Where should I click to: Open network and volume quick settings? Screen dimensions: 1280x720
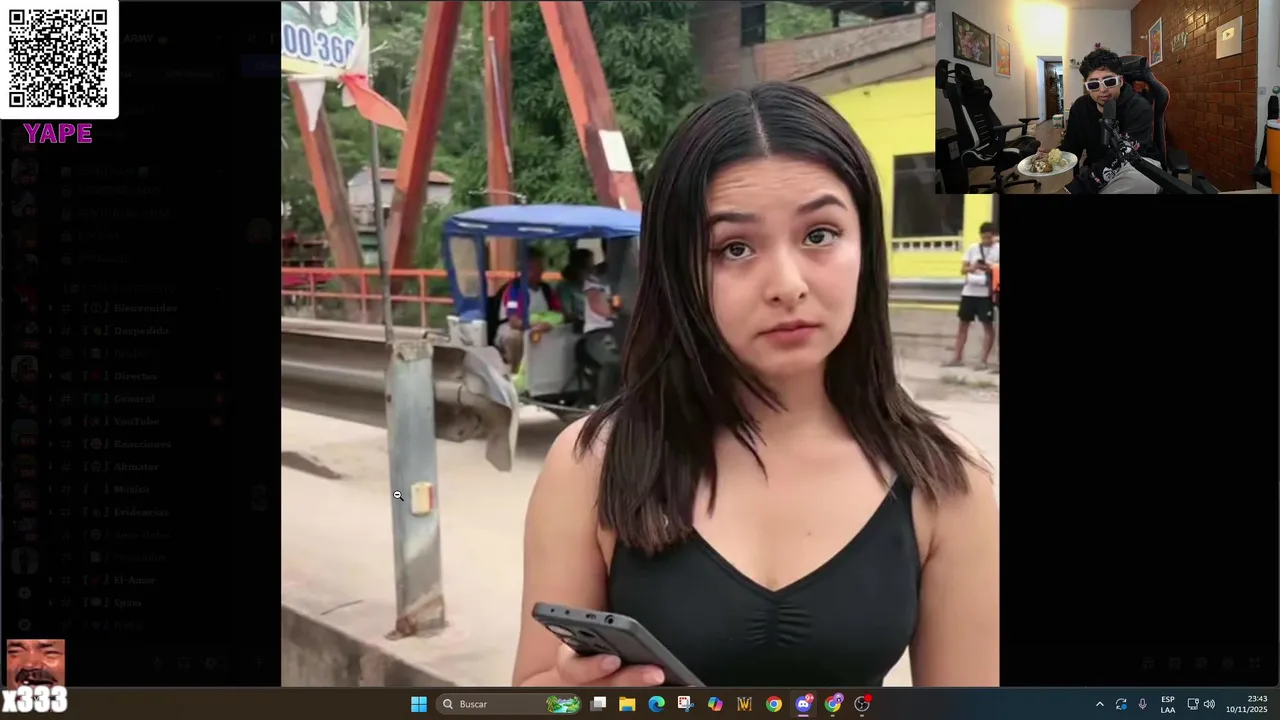coord(1201,704)
